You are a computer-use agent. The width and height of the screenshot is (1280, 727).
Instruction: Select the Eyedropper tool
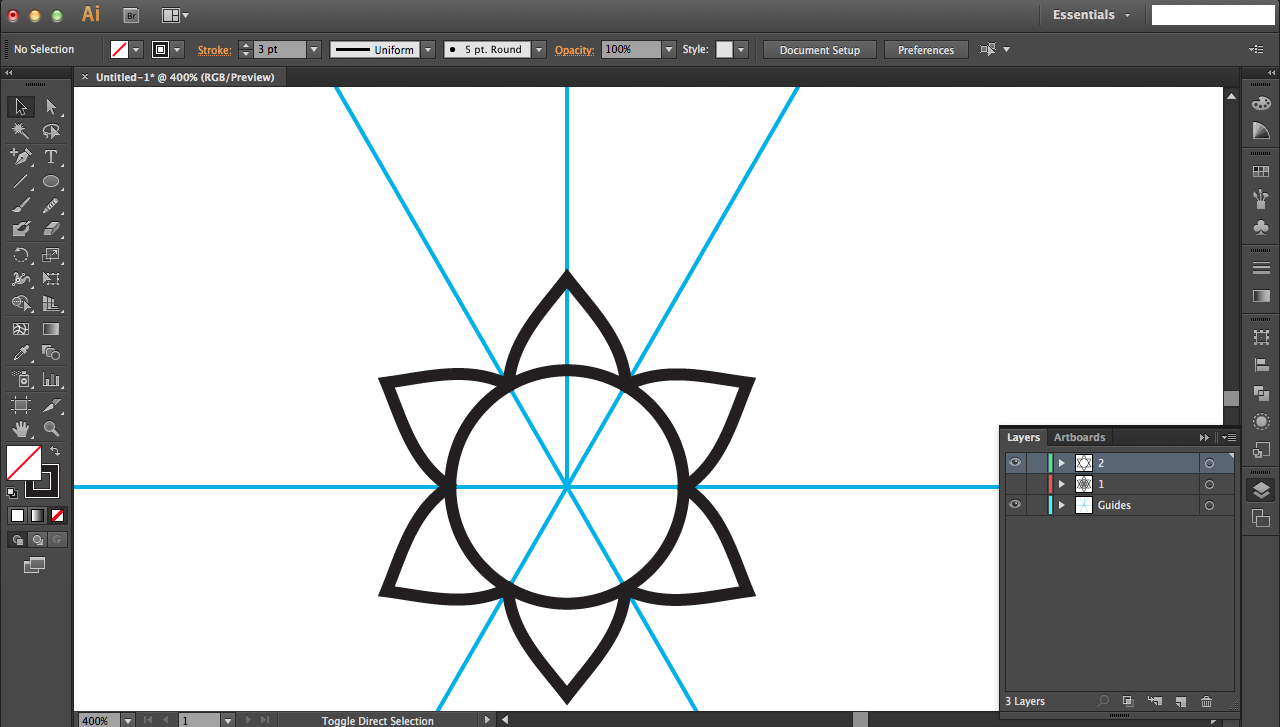click(21, 354)
